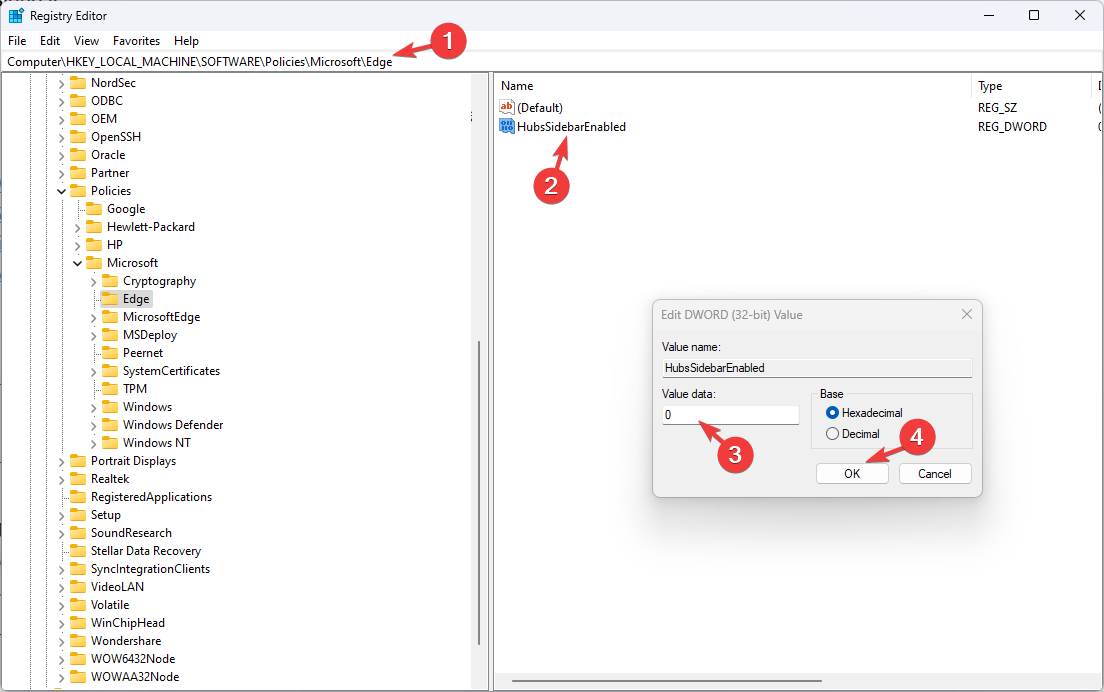Select the SyncIntegrationClients key

tap(150, 569)
